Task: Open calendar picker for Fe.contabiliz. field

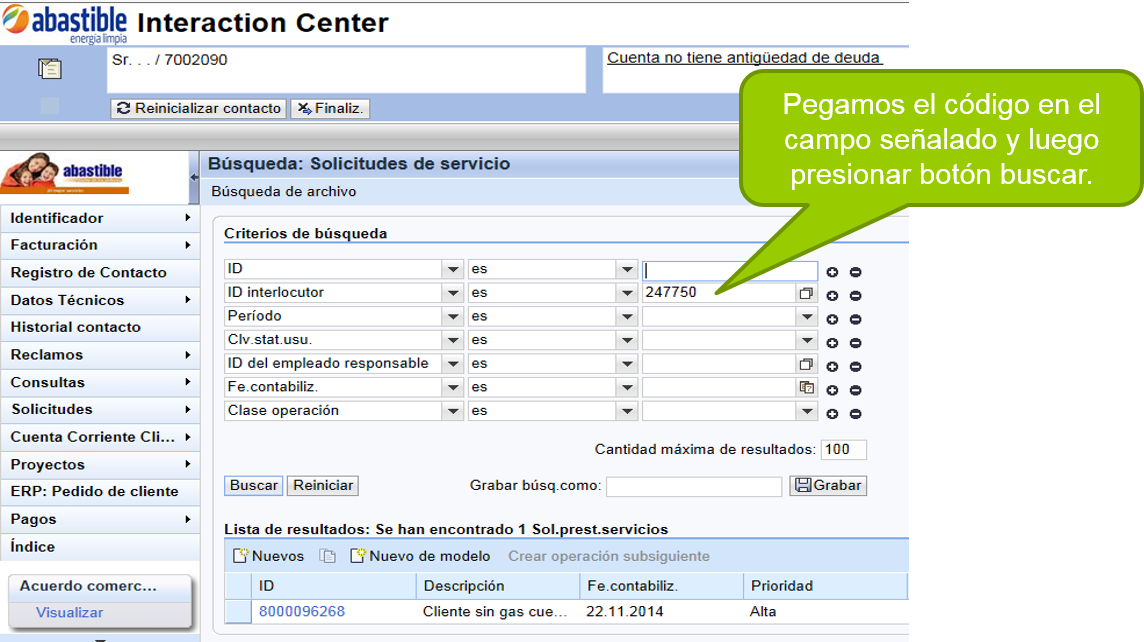Action: pyautogui.click(x=806, y=388)
